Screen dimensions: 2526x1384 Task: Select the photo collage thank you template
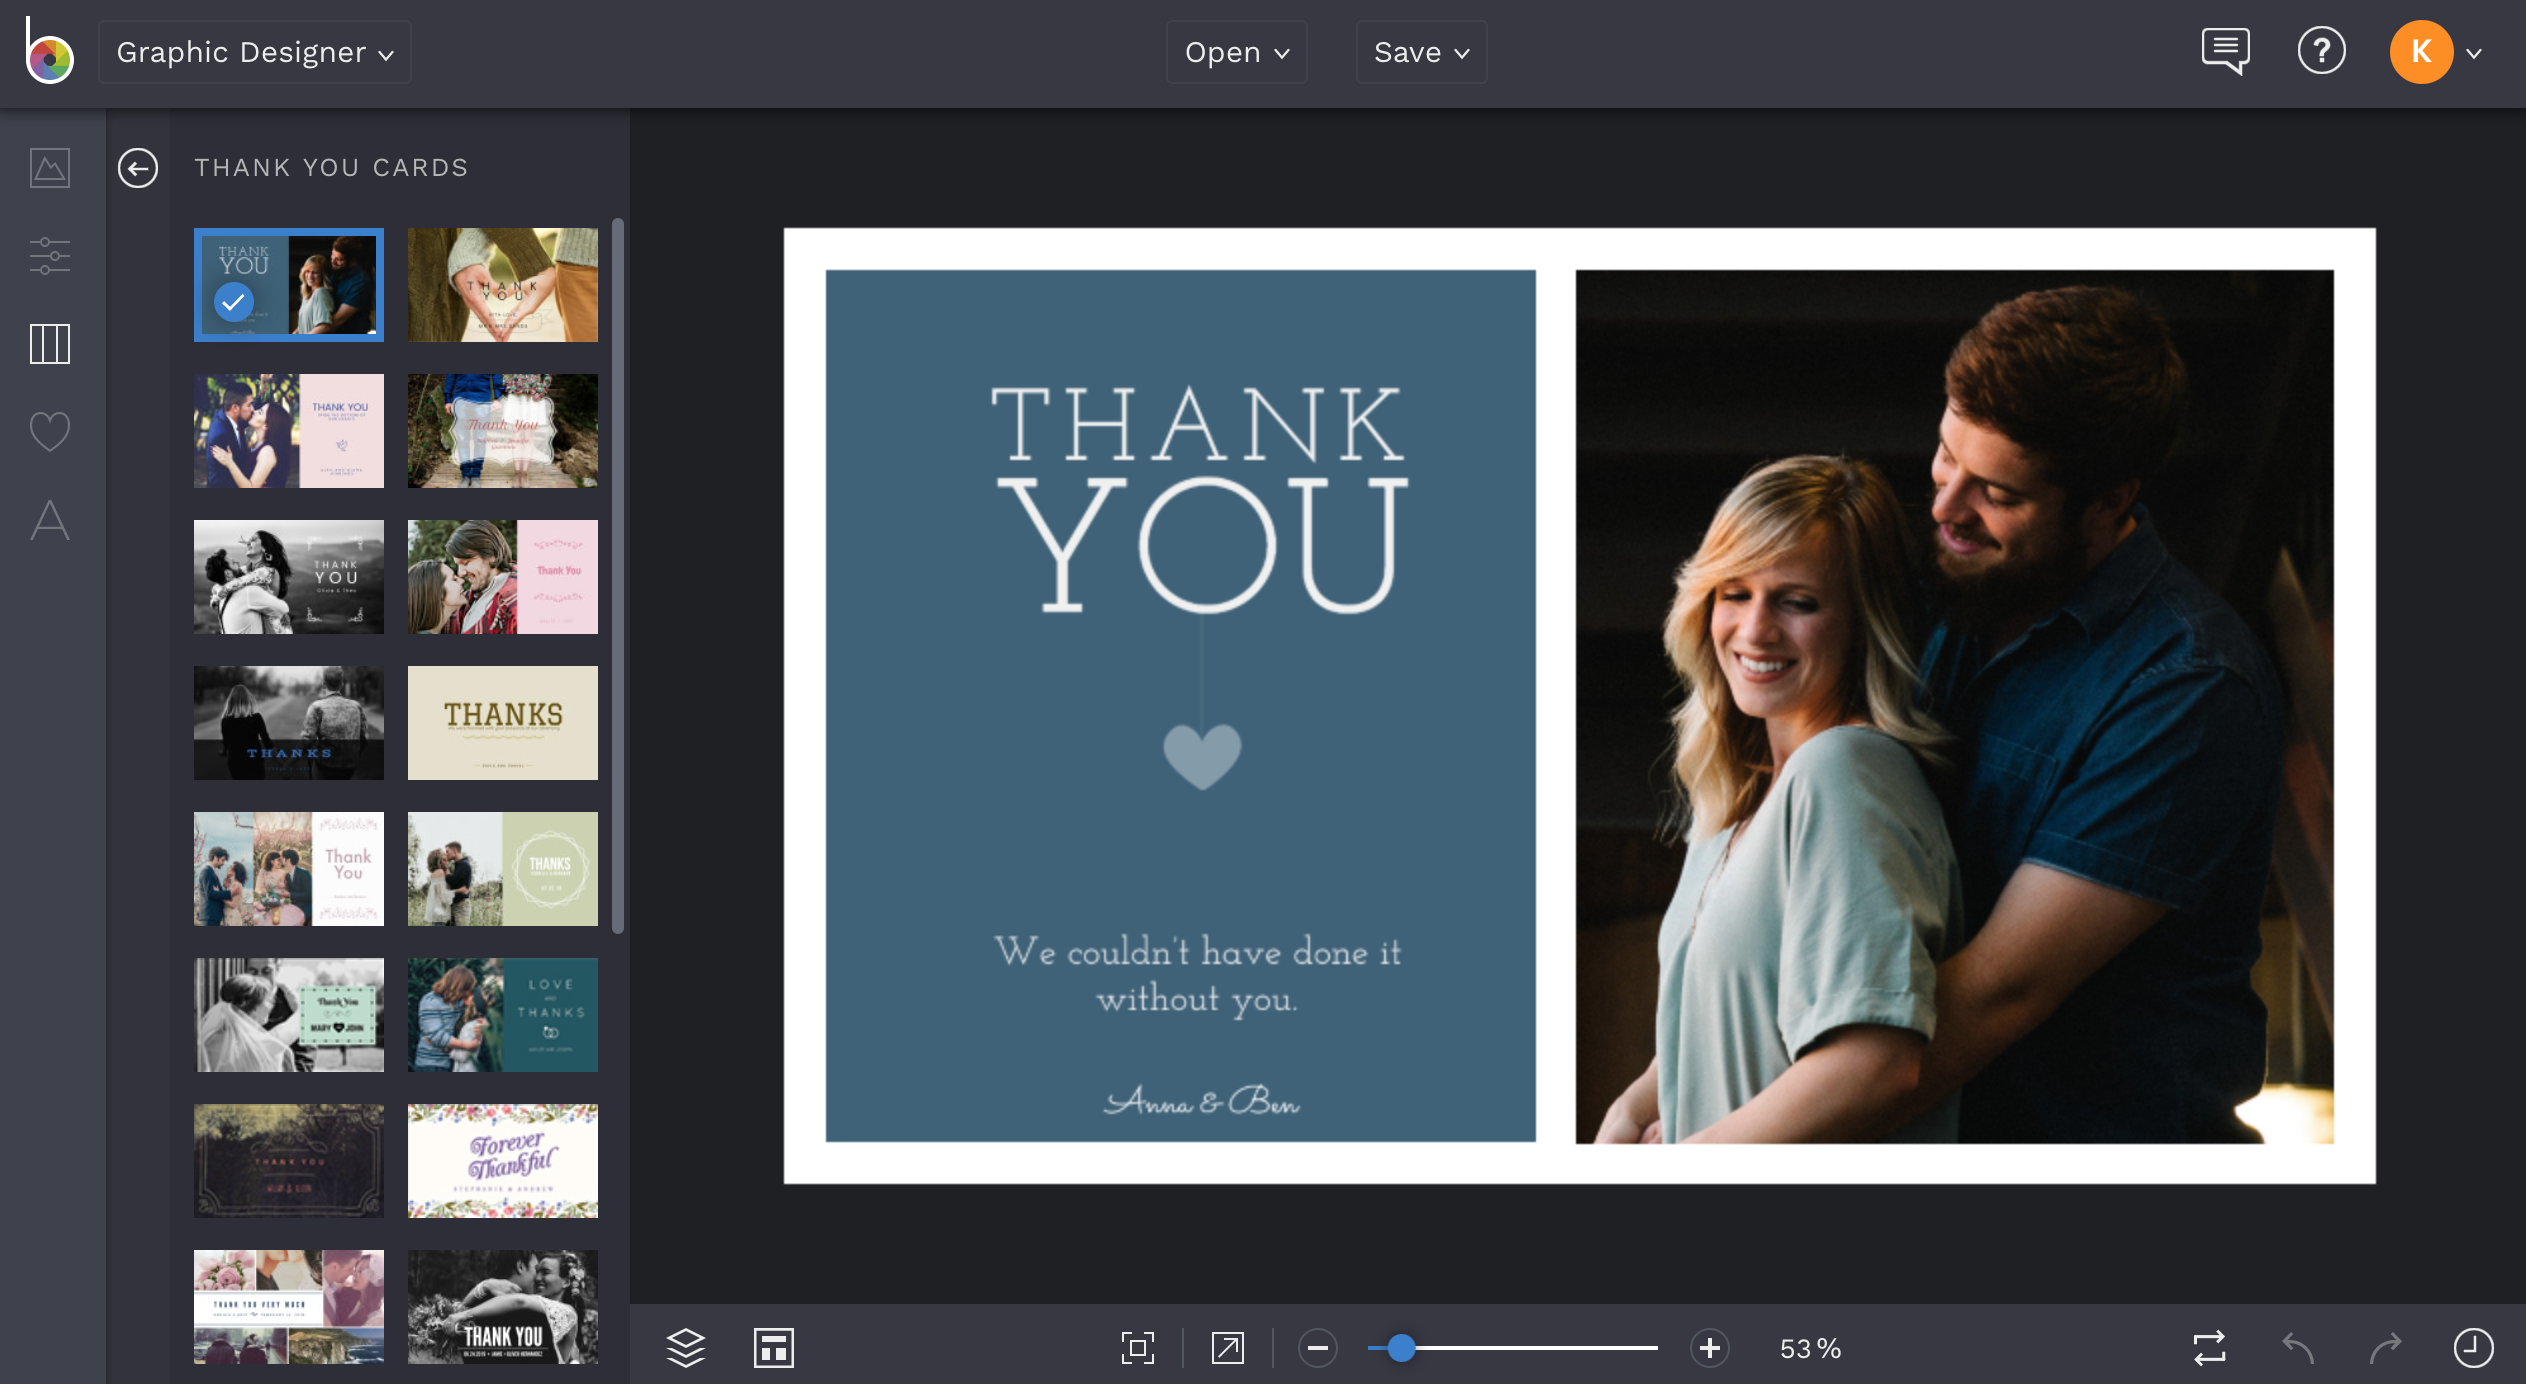pos(289,1307)
